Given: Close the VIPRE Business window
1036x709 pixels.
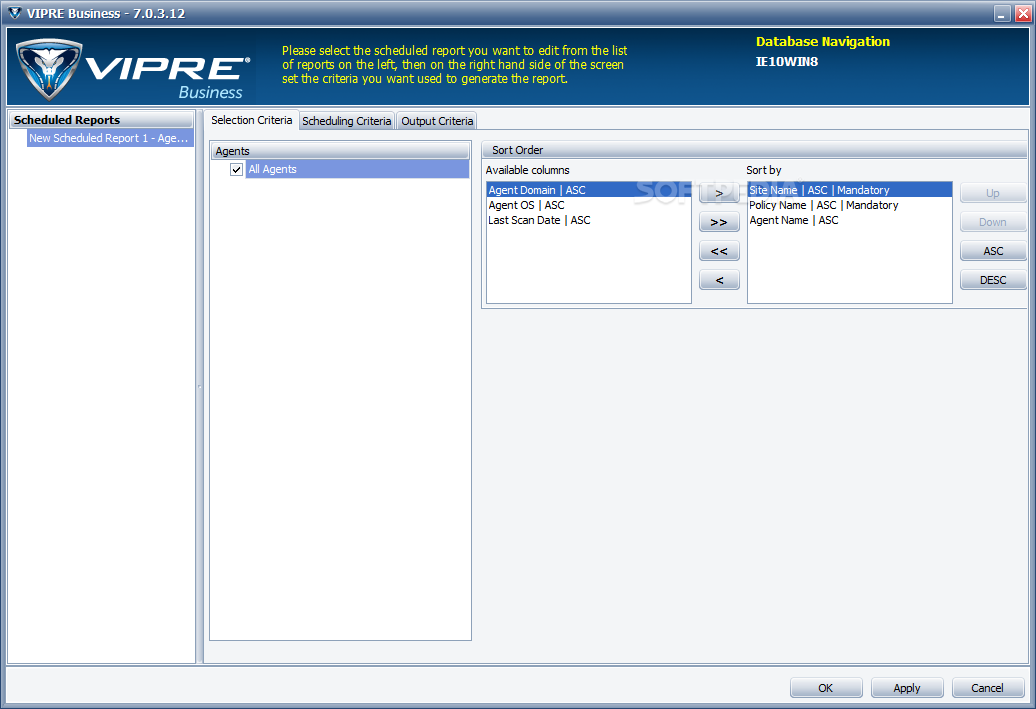Looking at the screenshot, I should point(1023,14).
